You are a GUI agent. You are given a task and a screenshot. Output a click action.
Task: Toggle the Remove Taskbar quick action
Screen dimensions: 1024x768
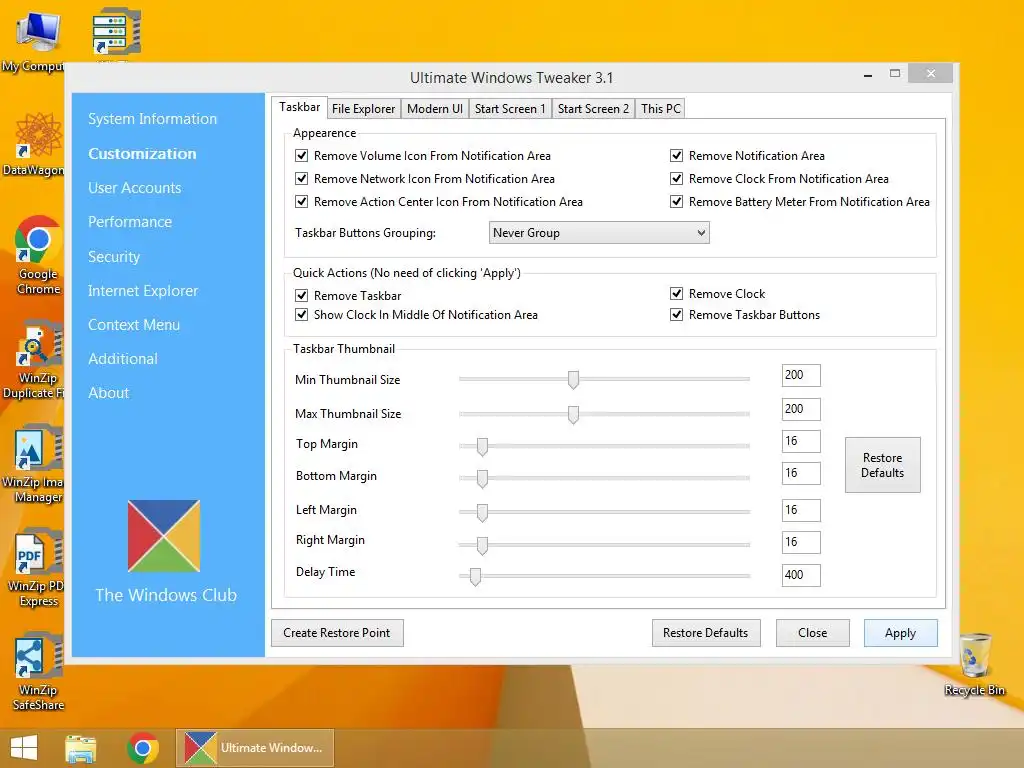point(301,295)
